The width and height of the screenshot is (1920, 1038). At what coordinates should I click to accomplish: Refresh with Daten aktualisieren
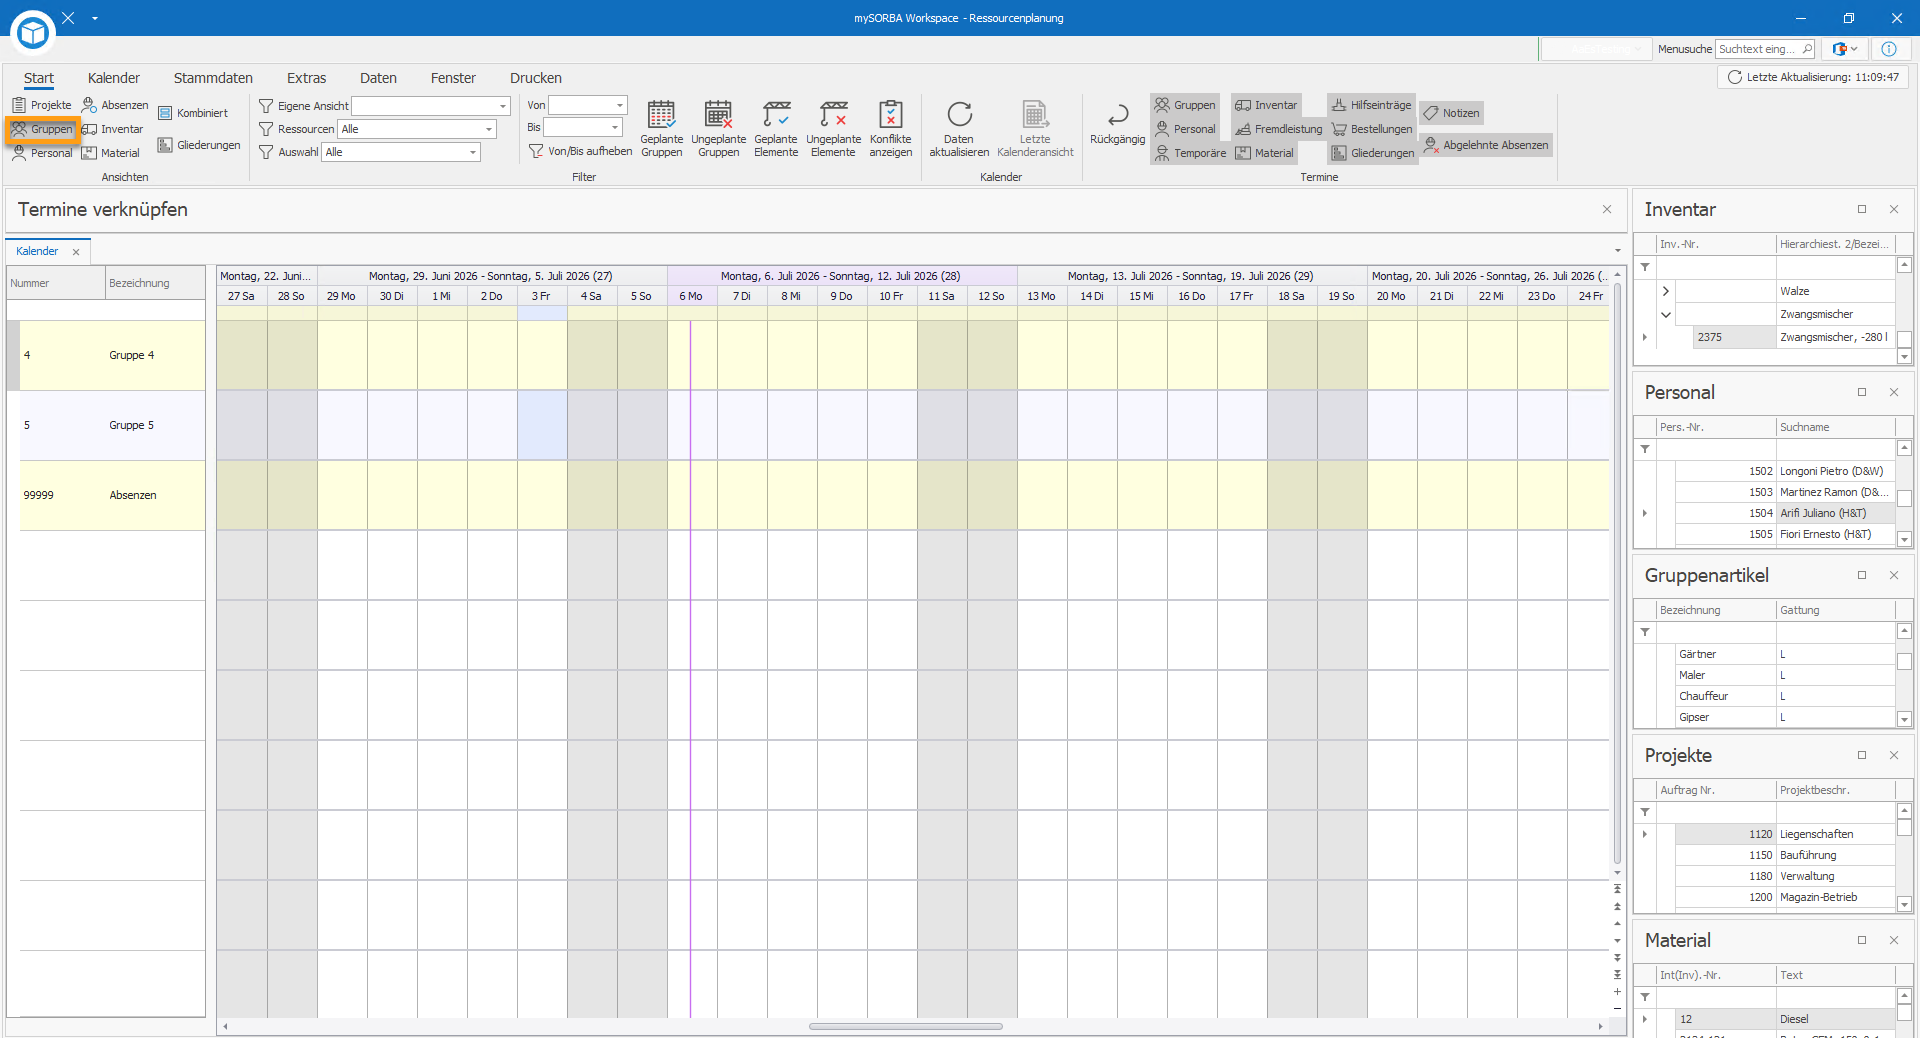click(x=959, y=128)
